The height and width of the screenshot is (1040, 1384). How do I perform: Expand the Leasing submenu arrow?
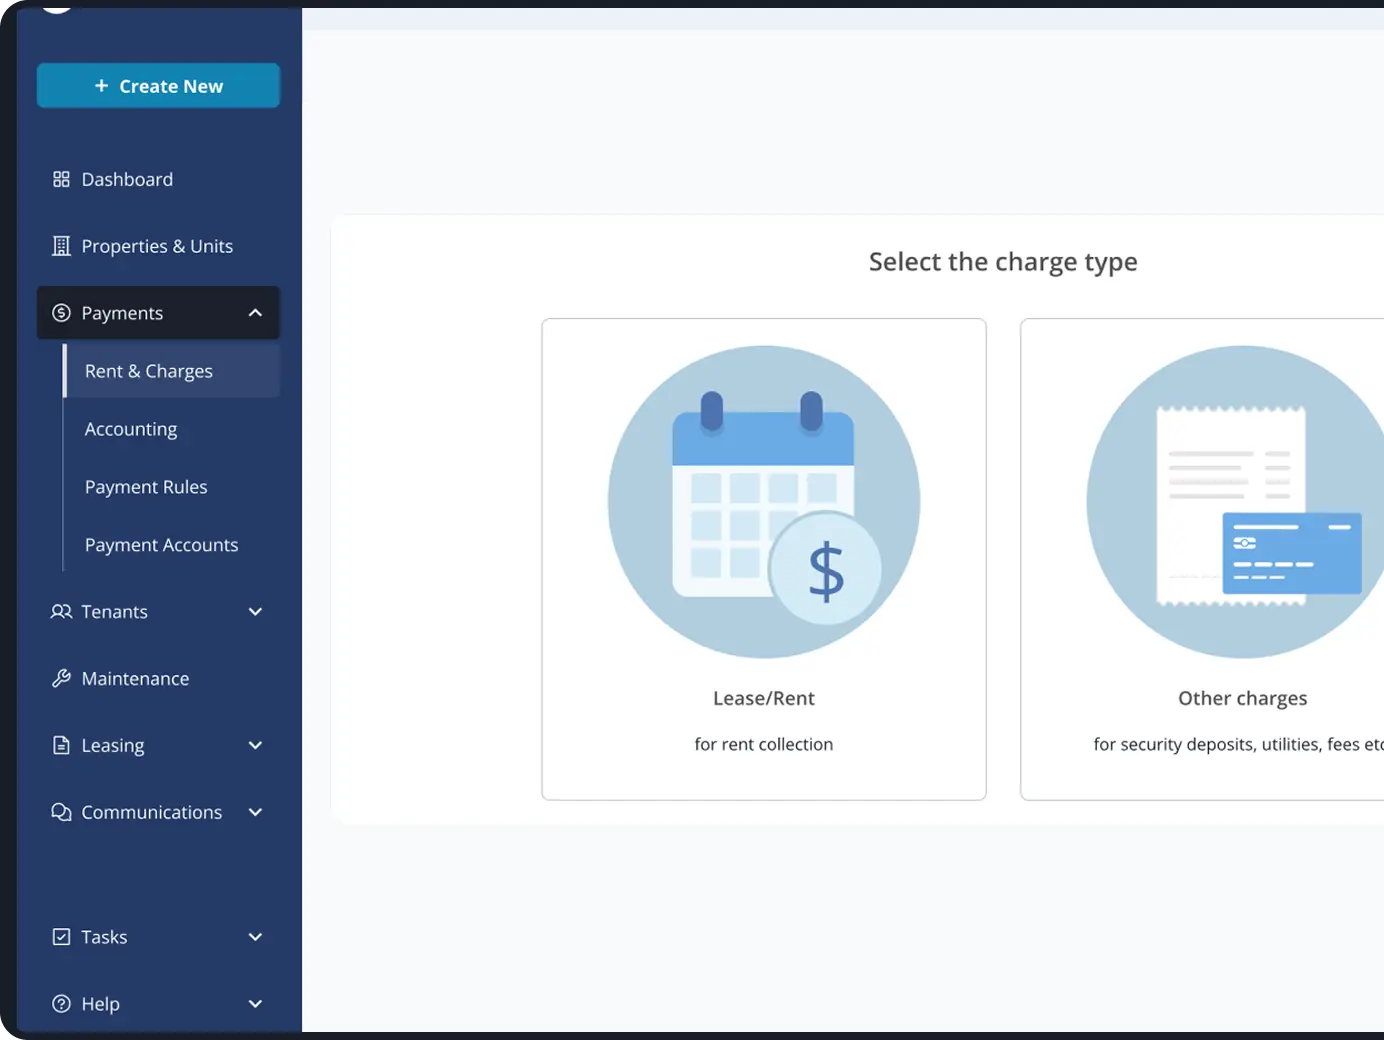[255, 746]
